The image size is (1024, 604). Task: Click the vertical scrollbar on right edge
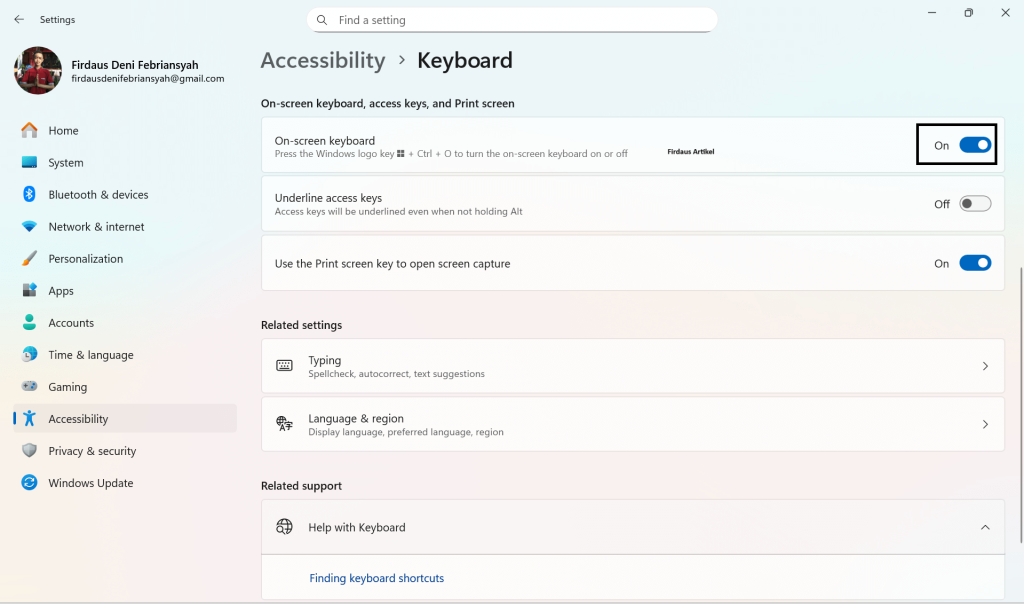[1019, 400]
